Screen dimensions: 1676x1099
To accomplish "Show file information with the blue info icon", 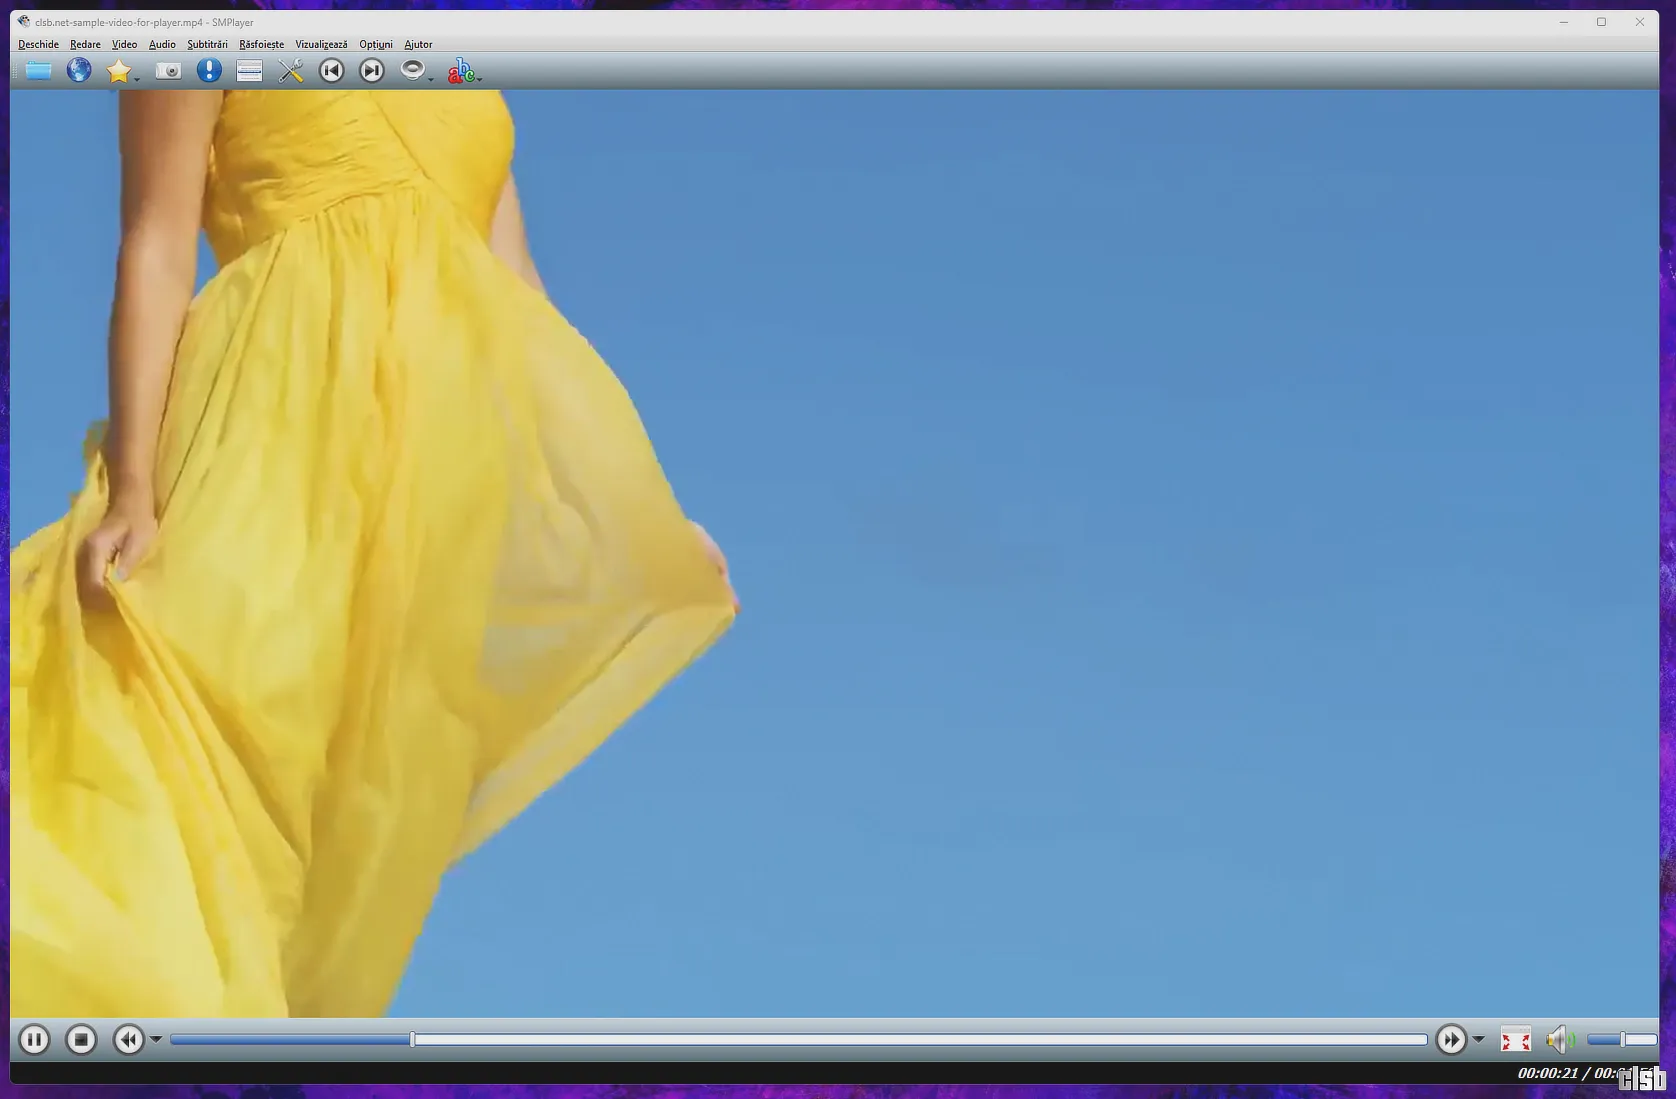I will point(209,70).
